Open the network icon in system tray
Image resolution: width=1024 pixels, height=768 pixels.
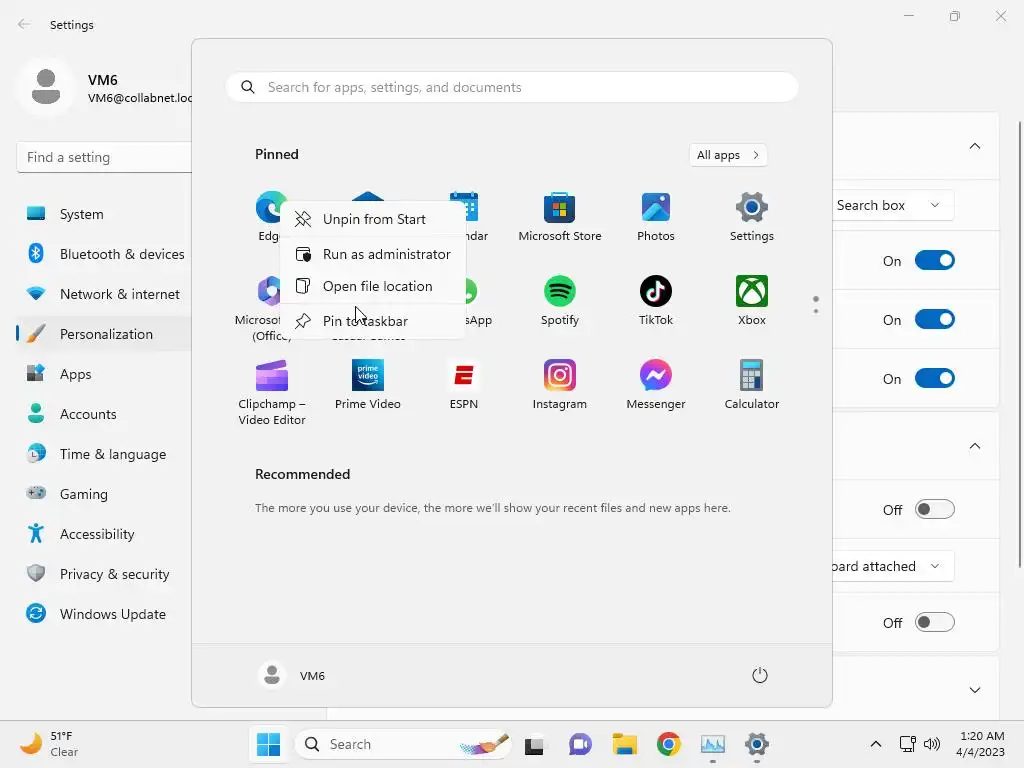pyautogui.click(x=908, y=744)
